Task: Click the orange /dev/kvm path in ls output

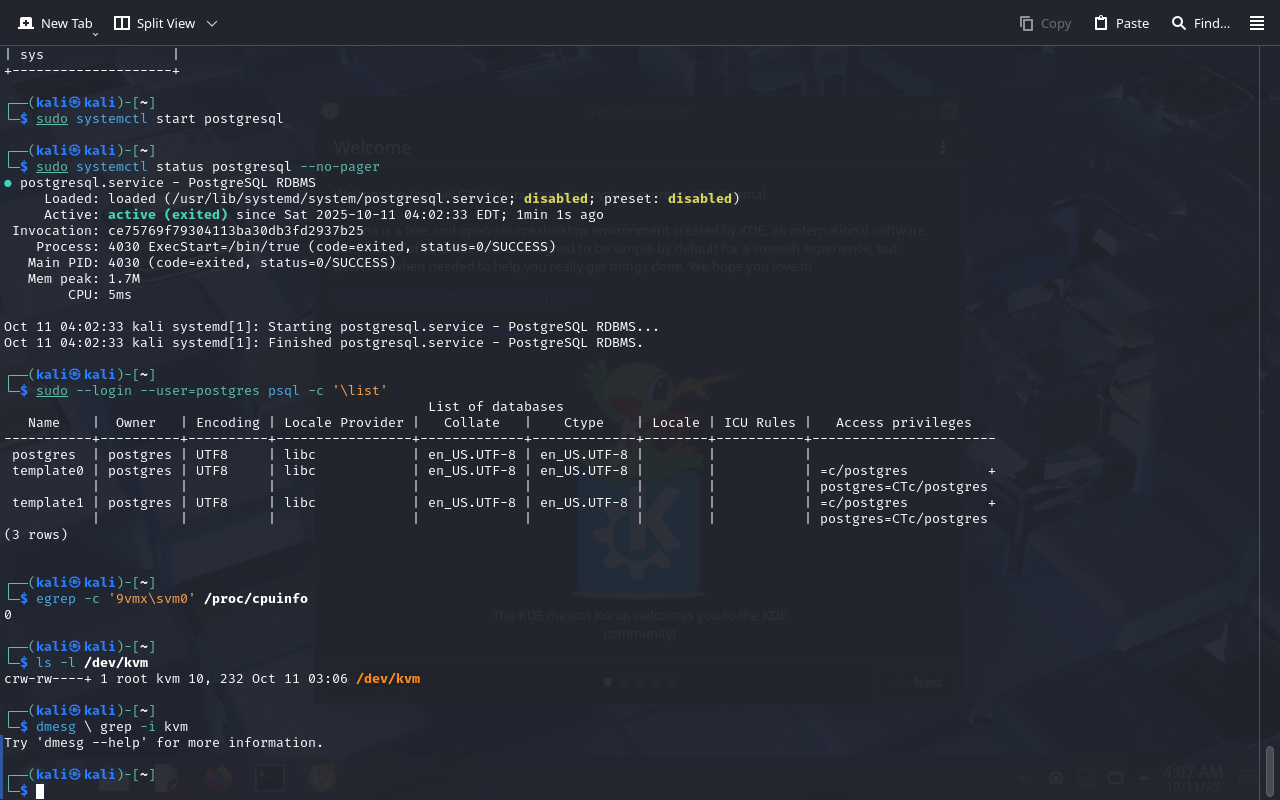Action: 388,679
